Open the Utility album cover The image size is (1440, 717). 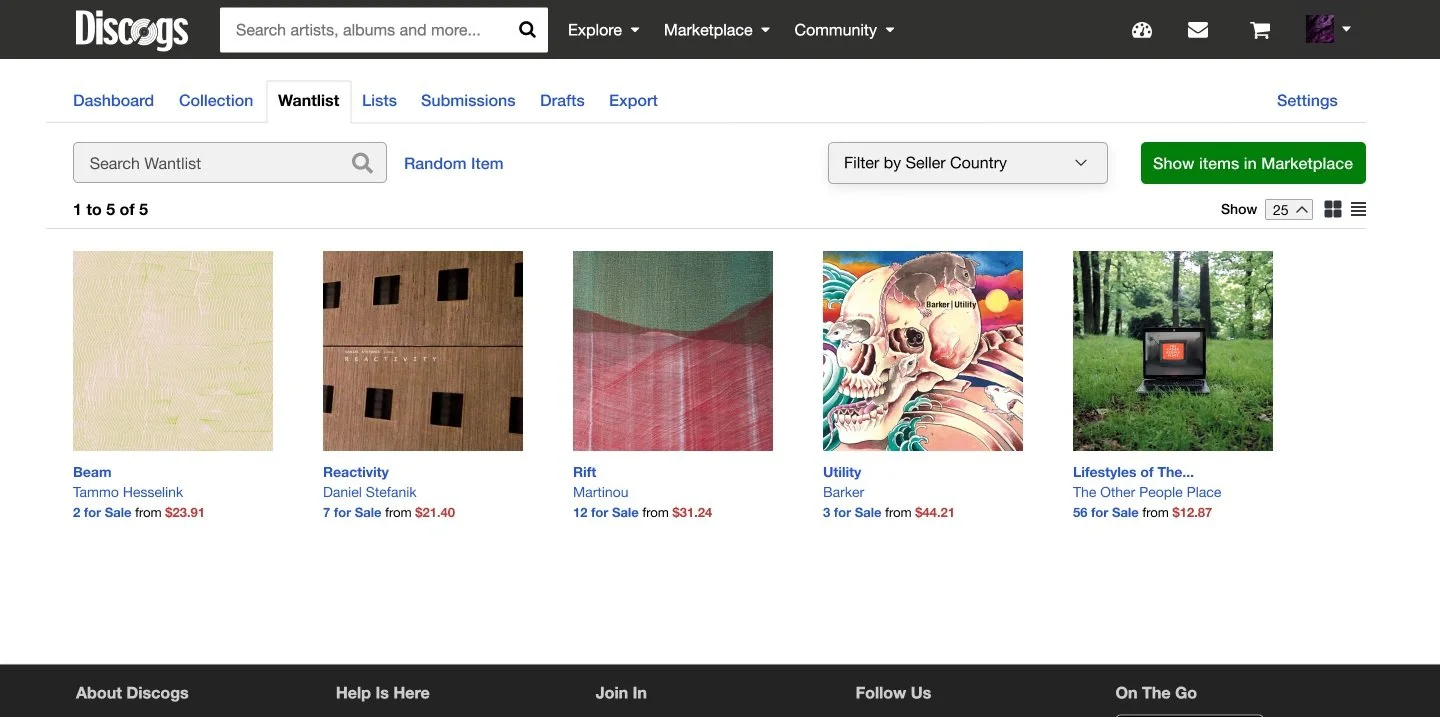(923, 351)
